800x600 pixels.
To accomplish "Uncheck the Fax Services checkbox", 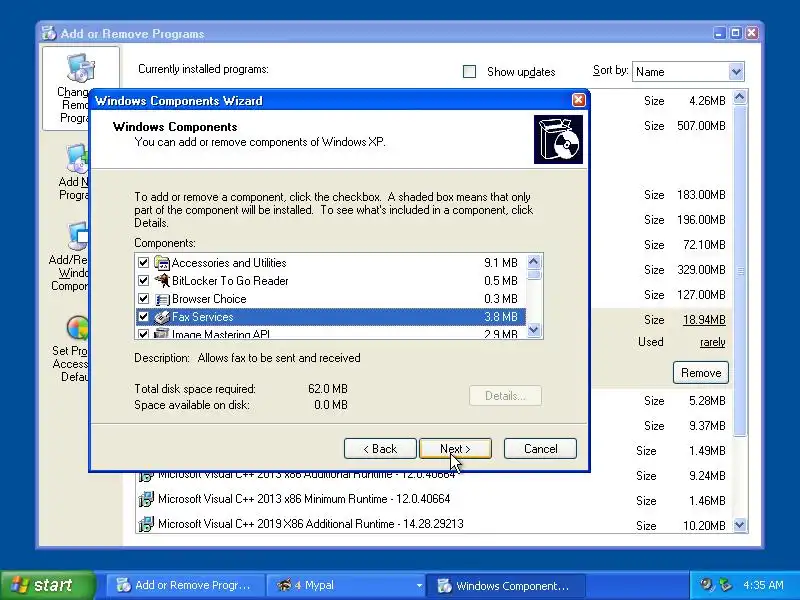I will click(143, 317).
